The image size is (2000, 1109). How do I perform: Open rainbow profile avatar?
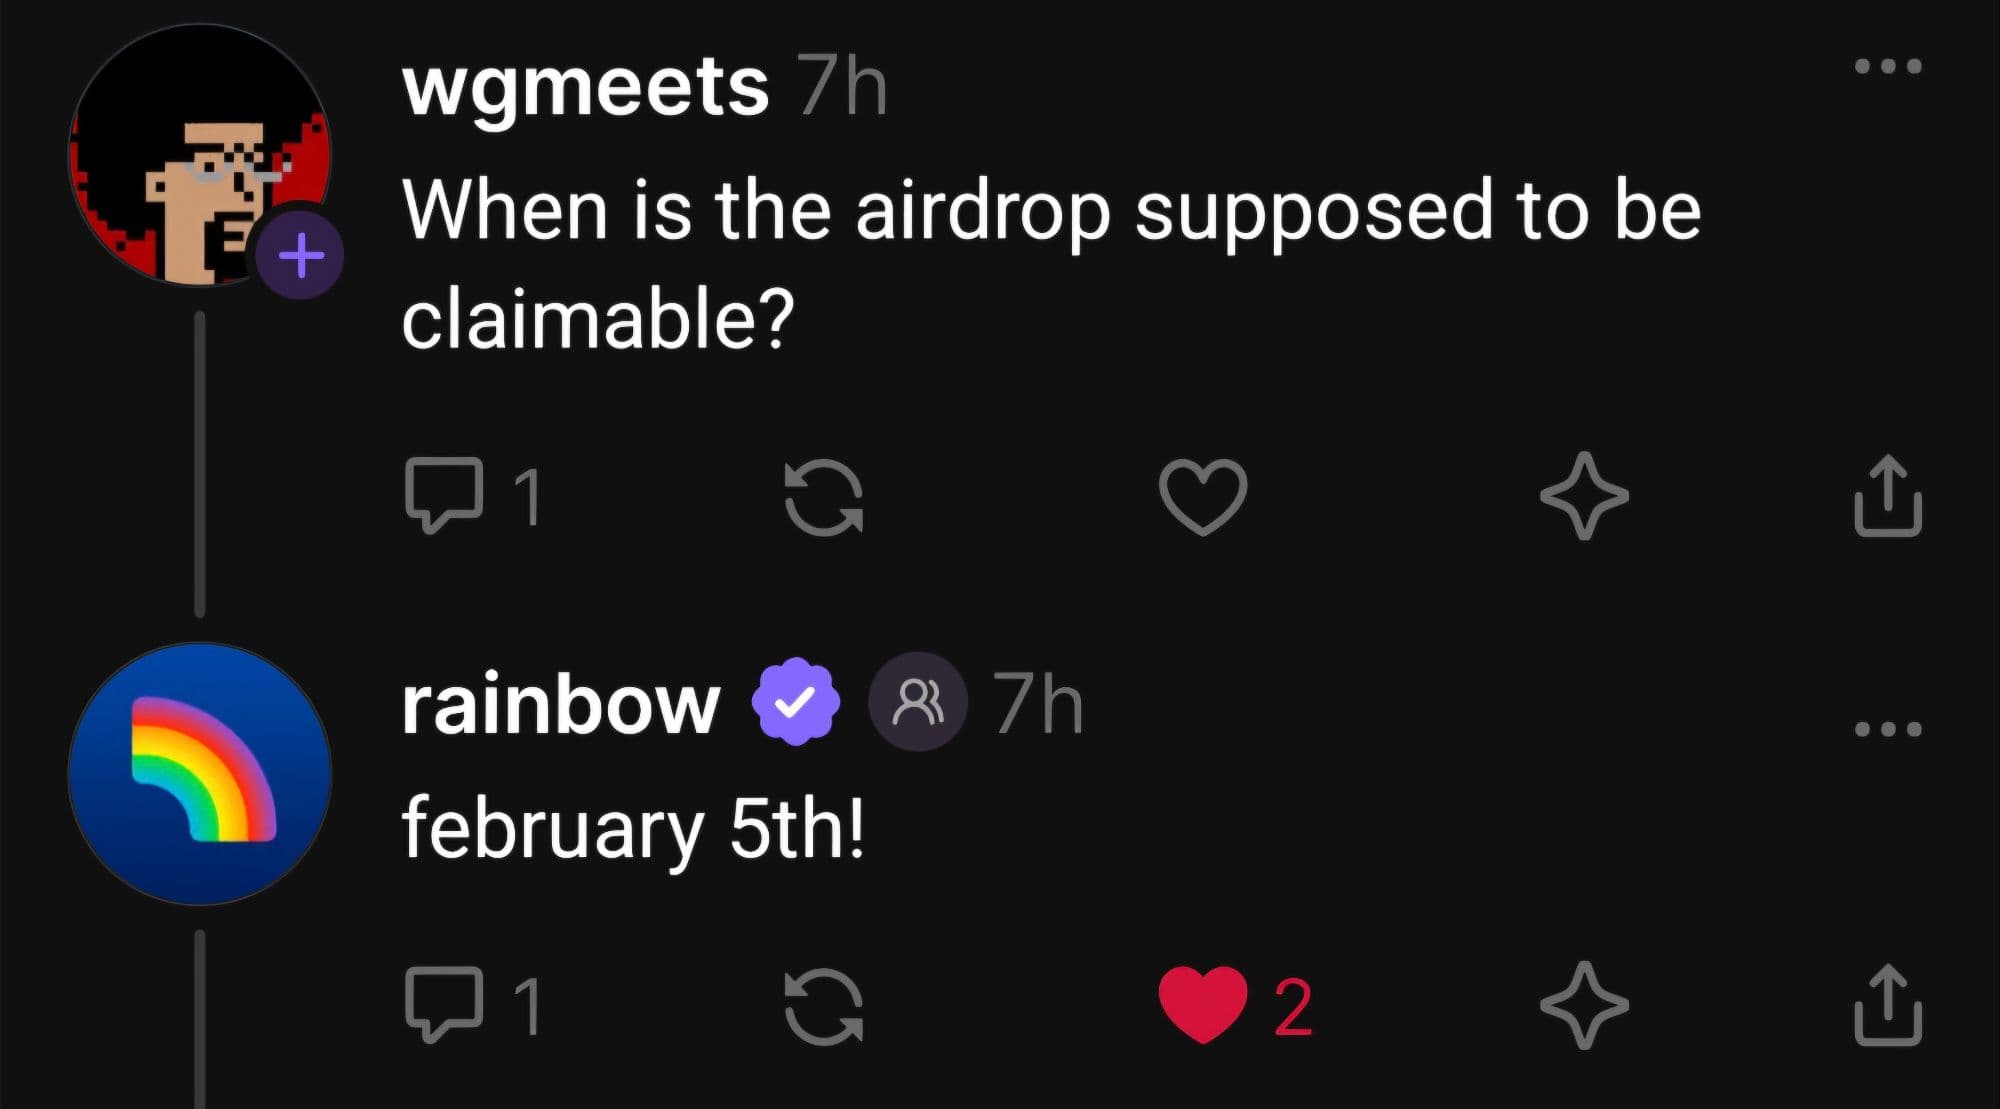200,773
